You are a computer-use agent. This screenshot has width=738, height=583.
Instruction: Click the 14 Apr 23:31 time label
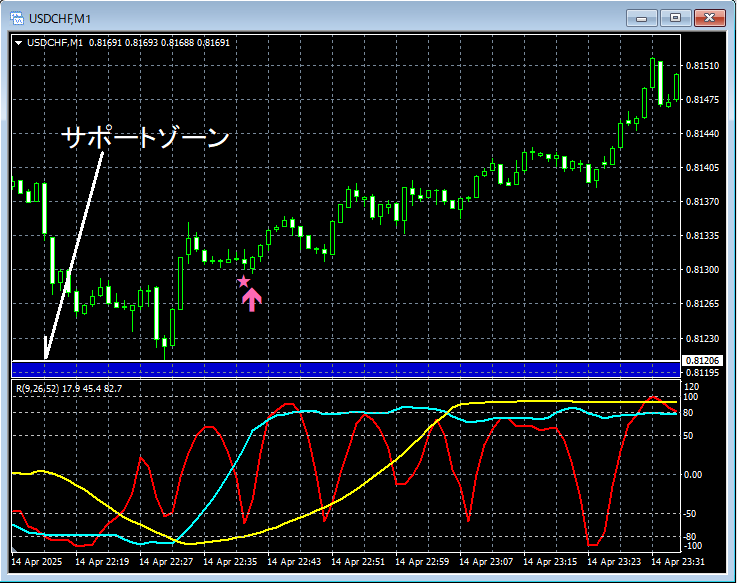(678, 562)
